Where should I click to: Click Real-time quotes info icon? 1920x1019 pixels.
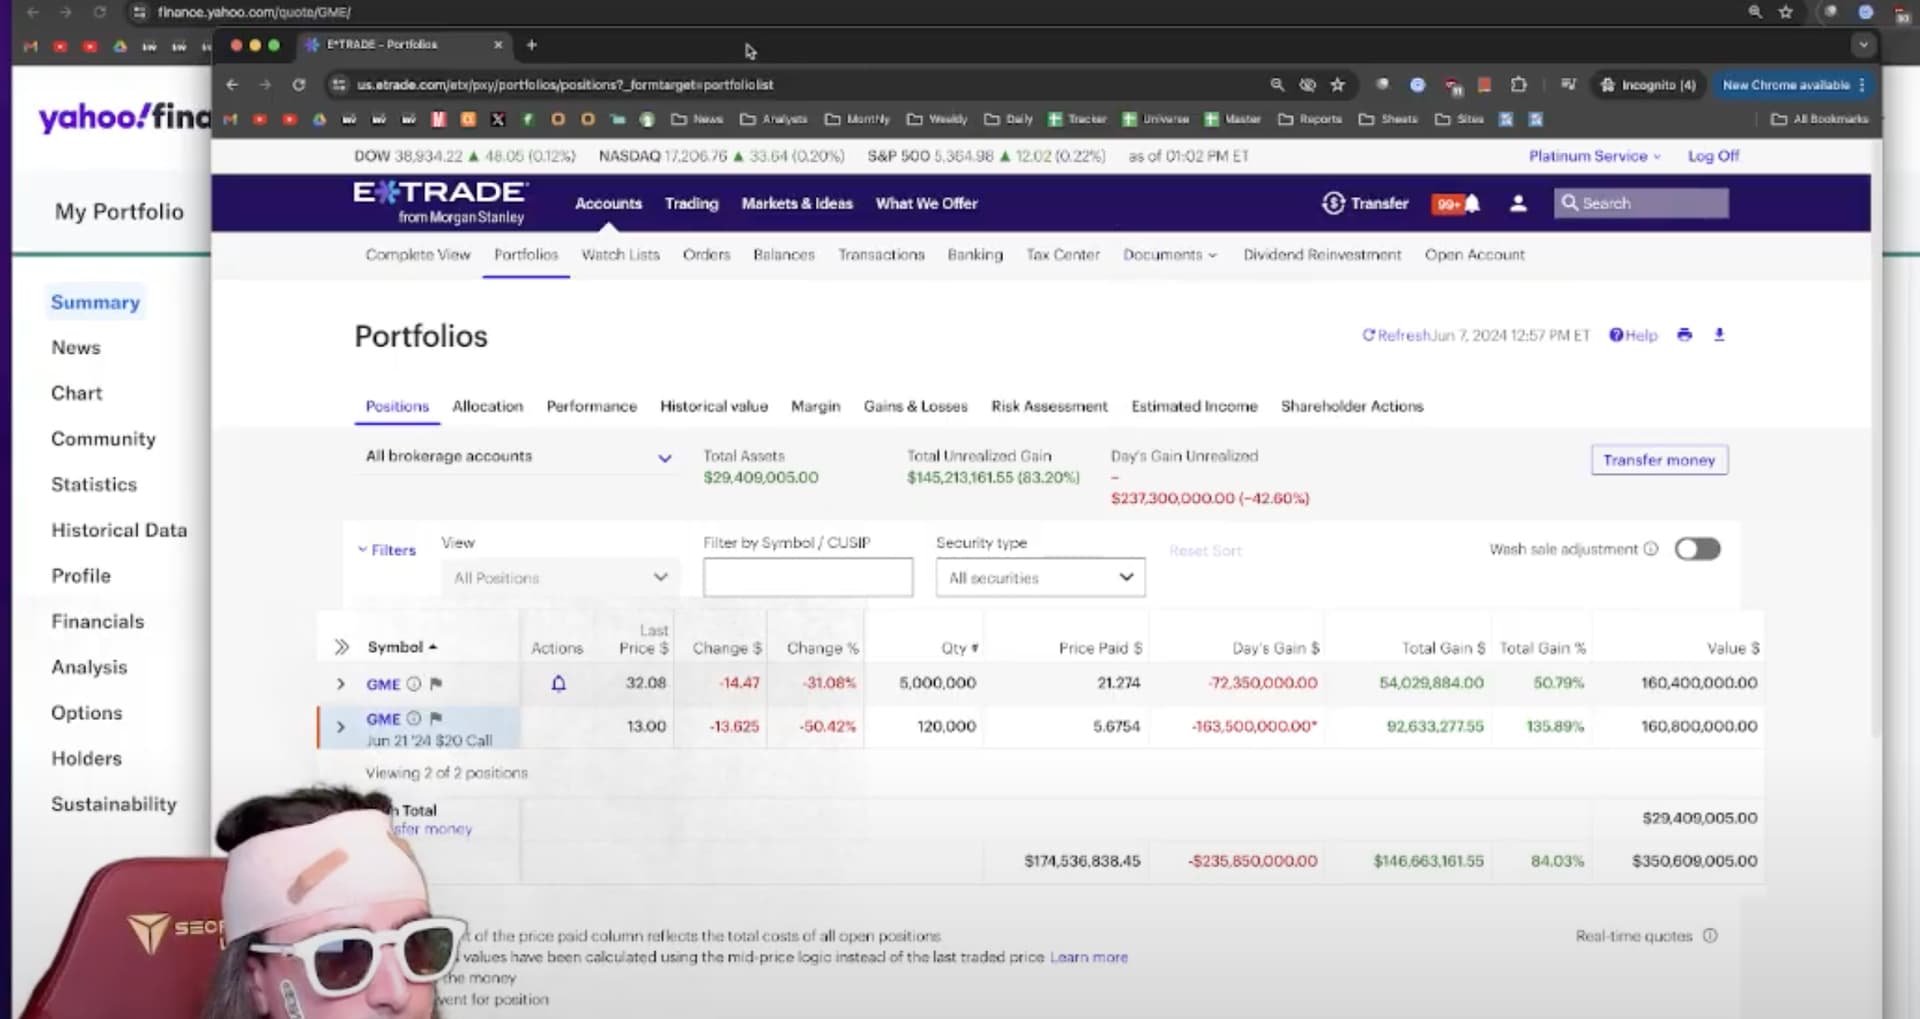tap(1710, 936)
